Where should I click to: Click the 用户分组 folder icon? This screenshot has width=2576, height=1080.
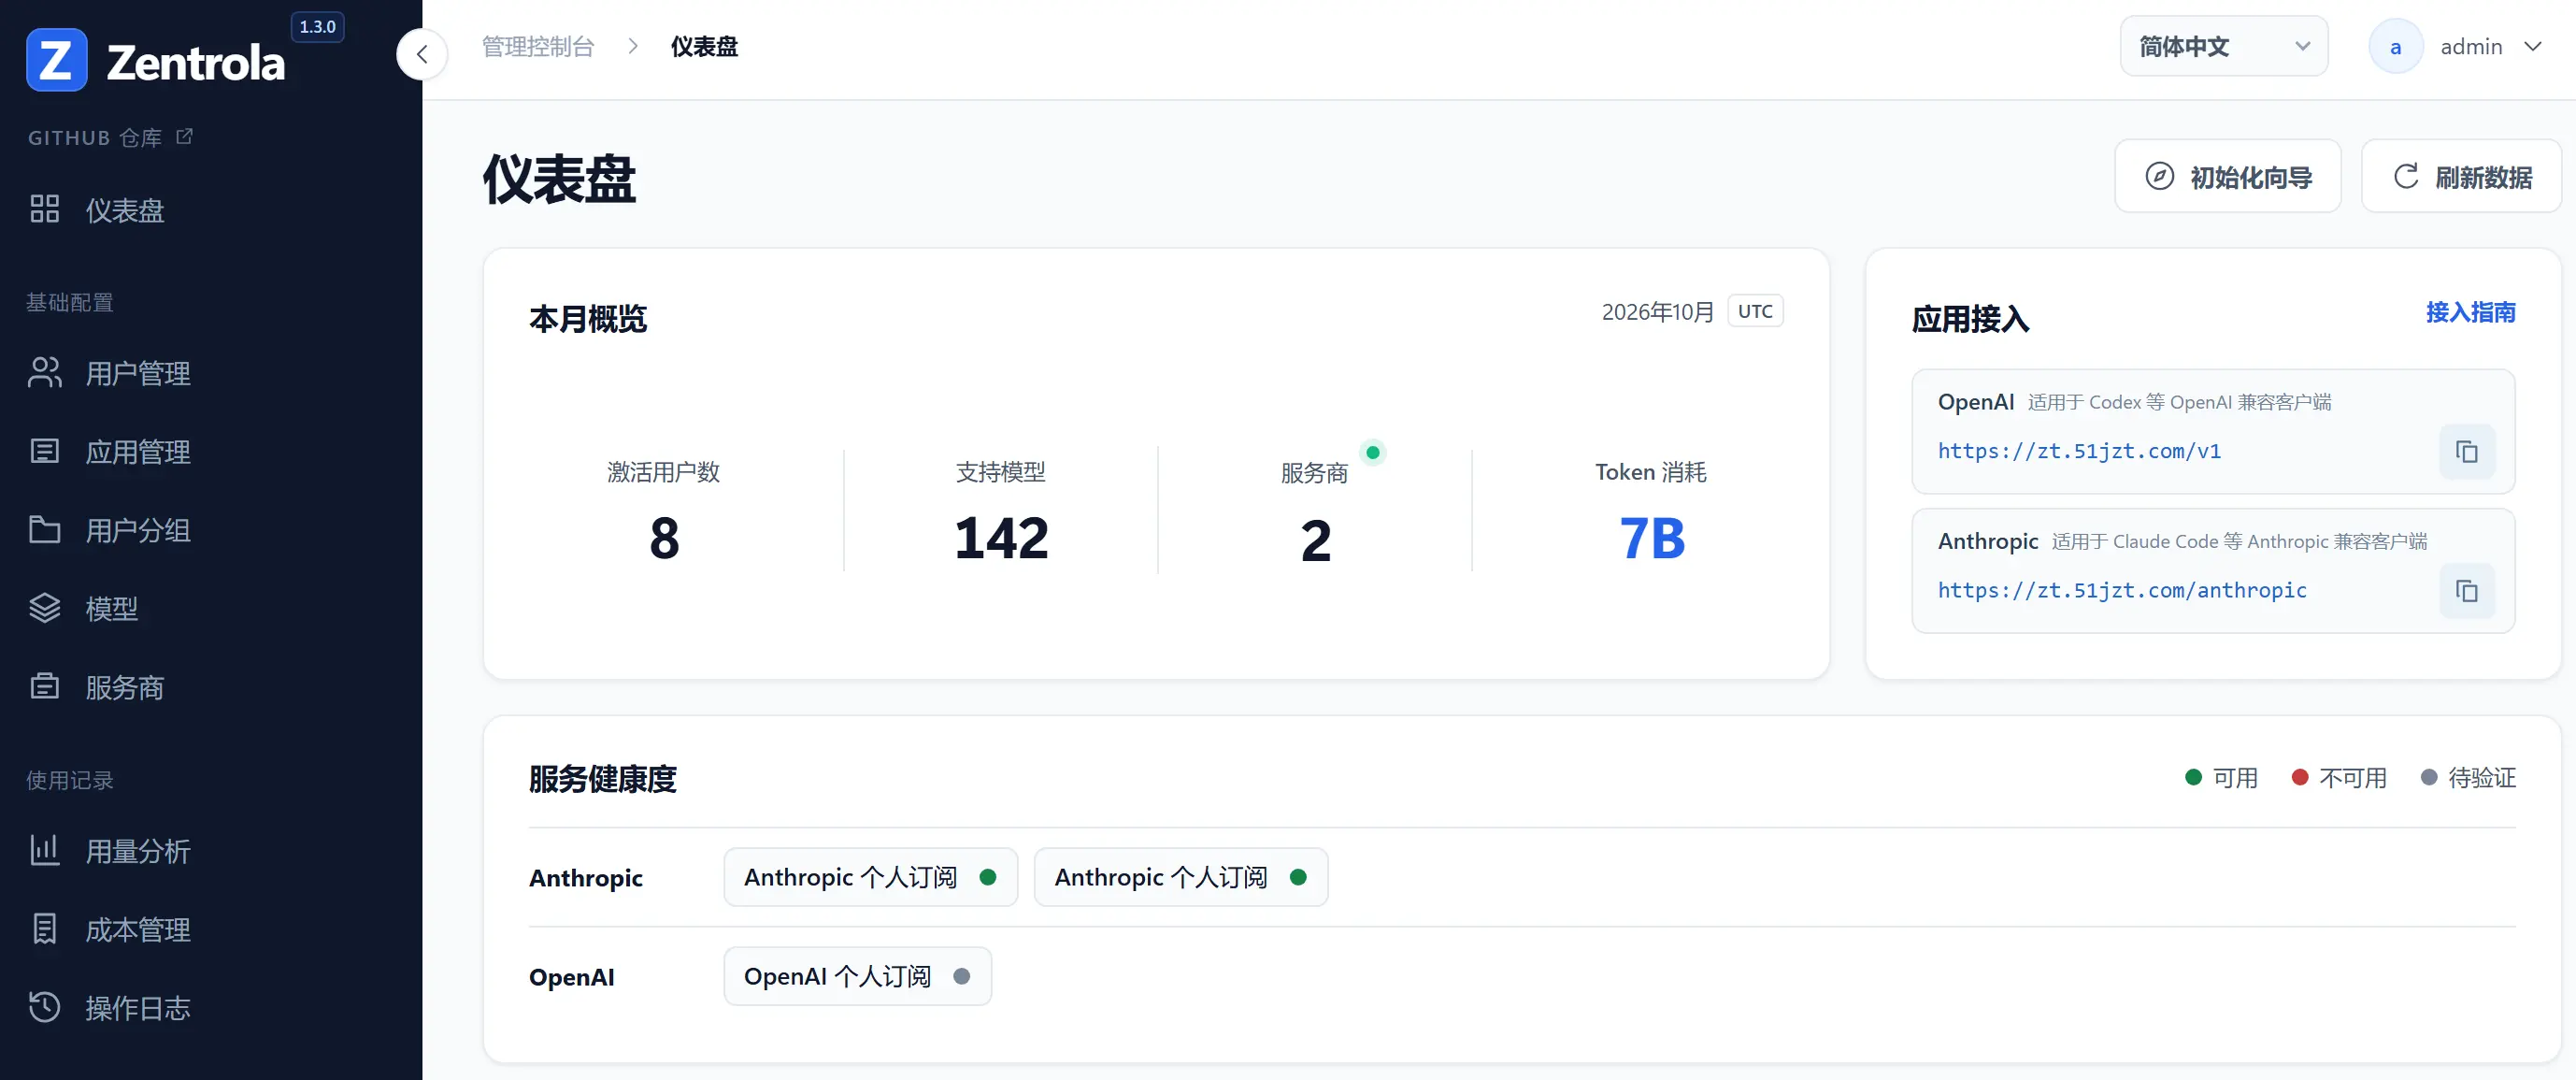[x=45, y=529]
